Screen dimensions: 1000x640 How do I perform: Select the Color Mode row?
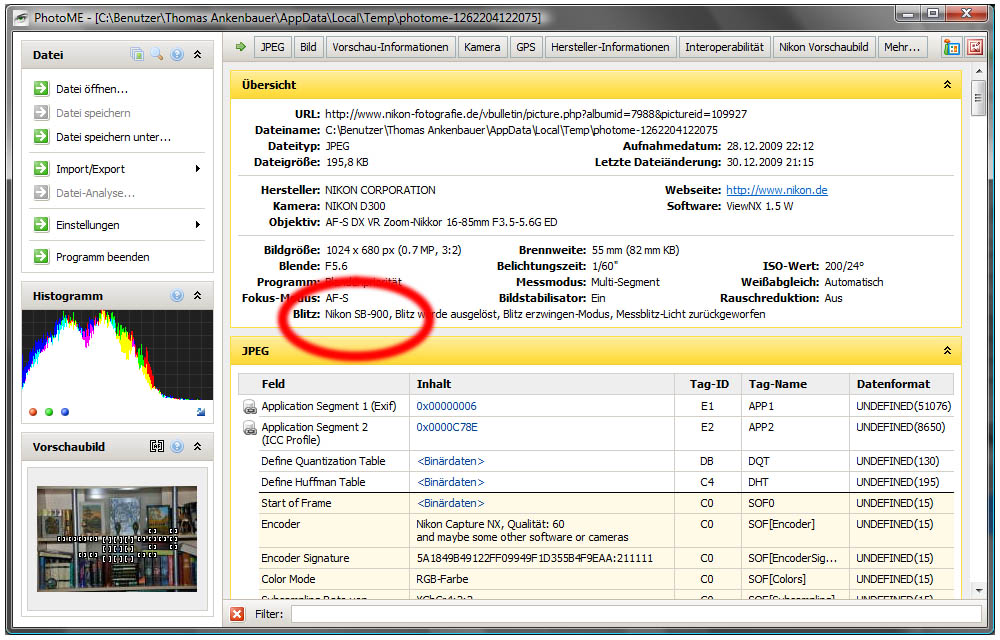click(x=606, y=579)
